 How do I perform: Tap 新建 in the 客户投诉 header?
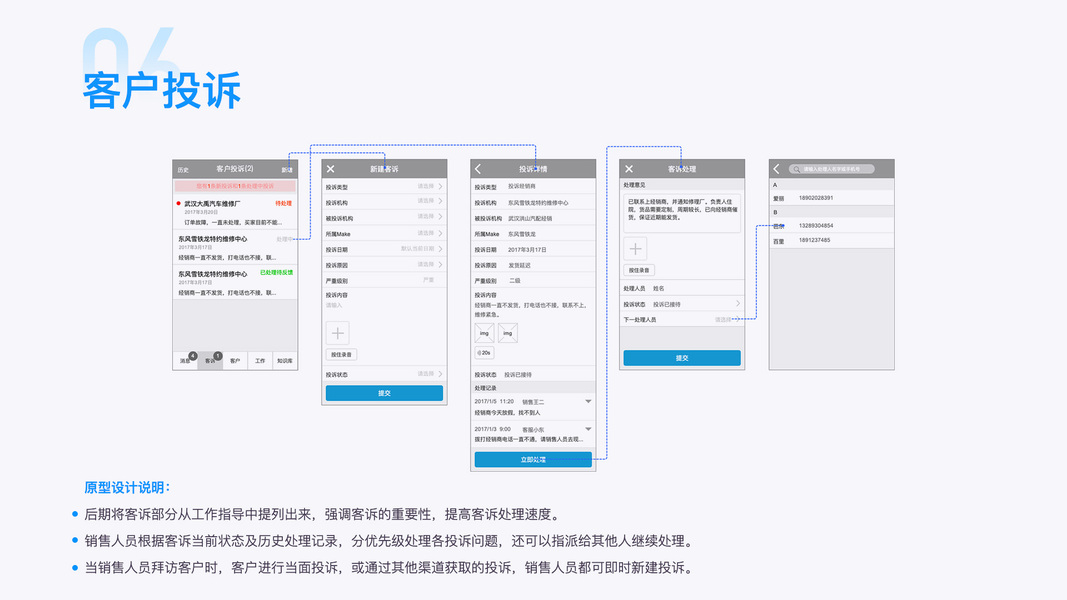pyautogui.click(x=287, y=170)
